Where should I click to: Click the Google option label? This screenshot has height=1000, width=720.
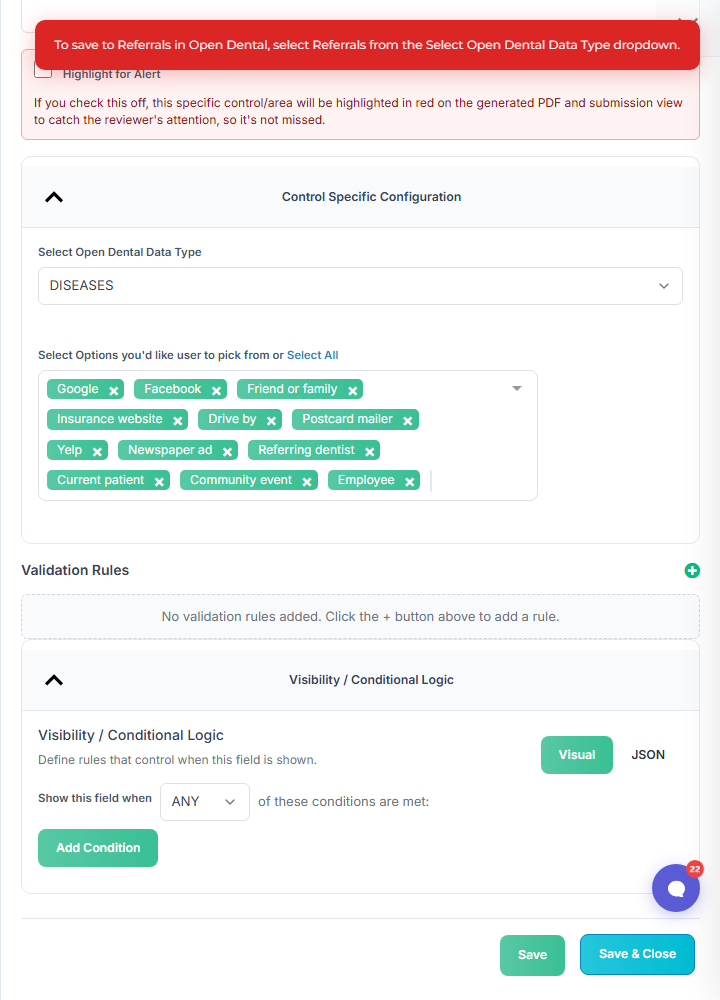tap(78, 389)
